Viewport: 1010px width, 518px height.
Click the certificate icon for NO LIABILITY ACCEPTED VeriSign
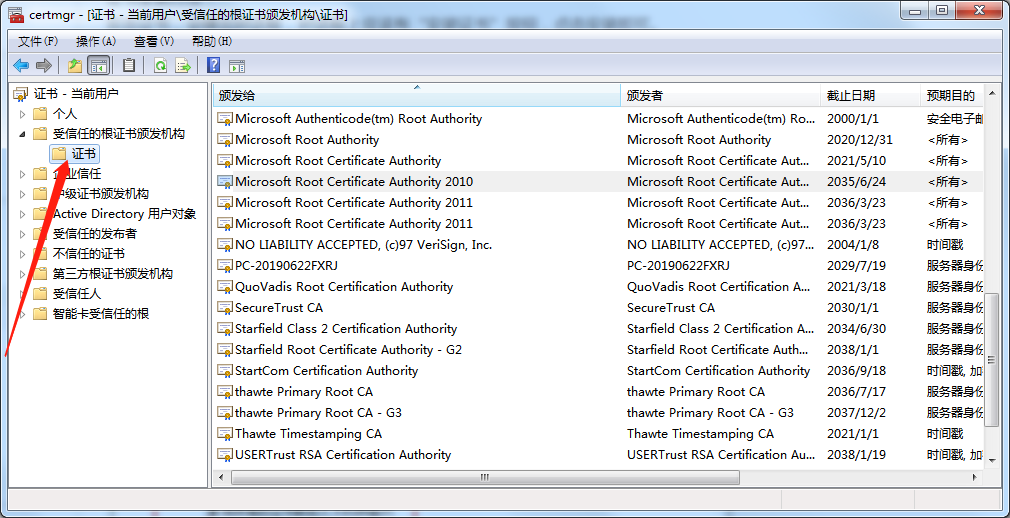225,245
